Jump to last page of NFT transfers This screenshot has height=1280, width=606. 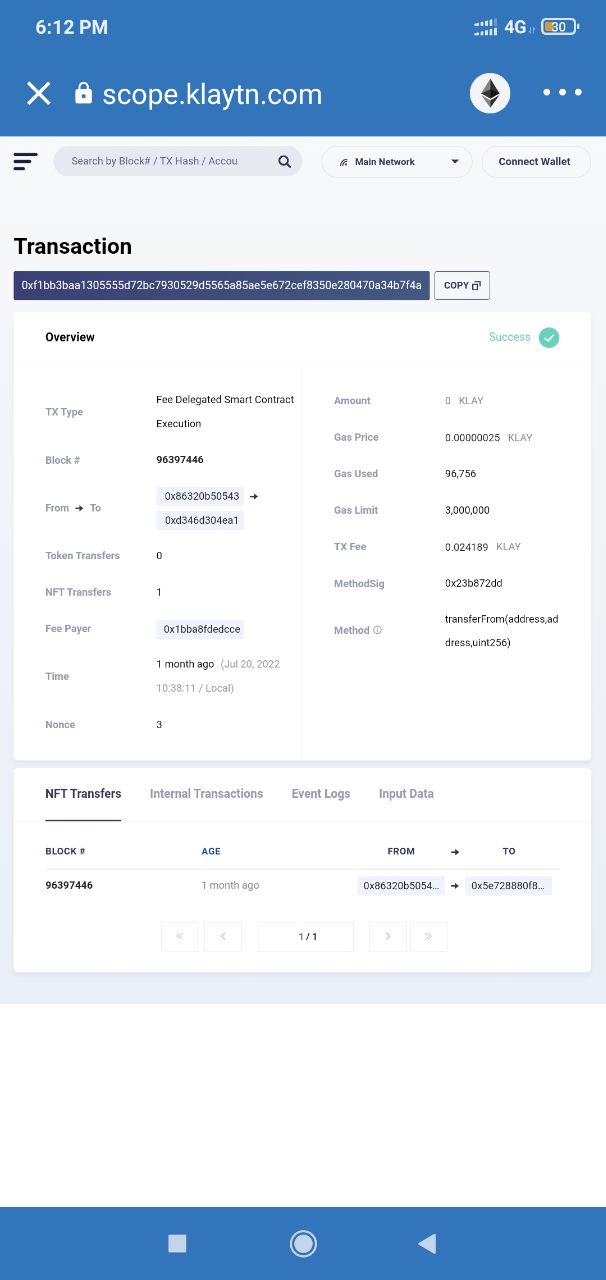[428, 937]
